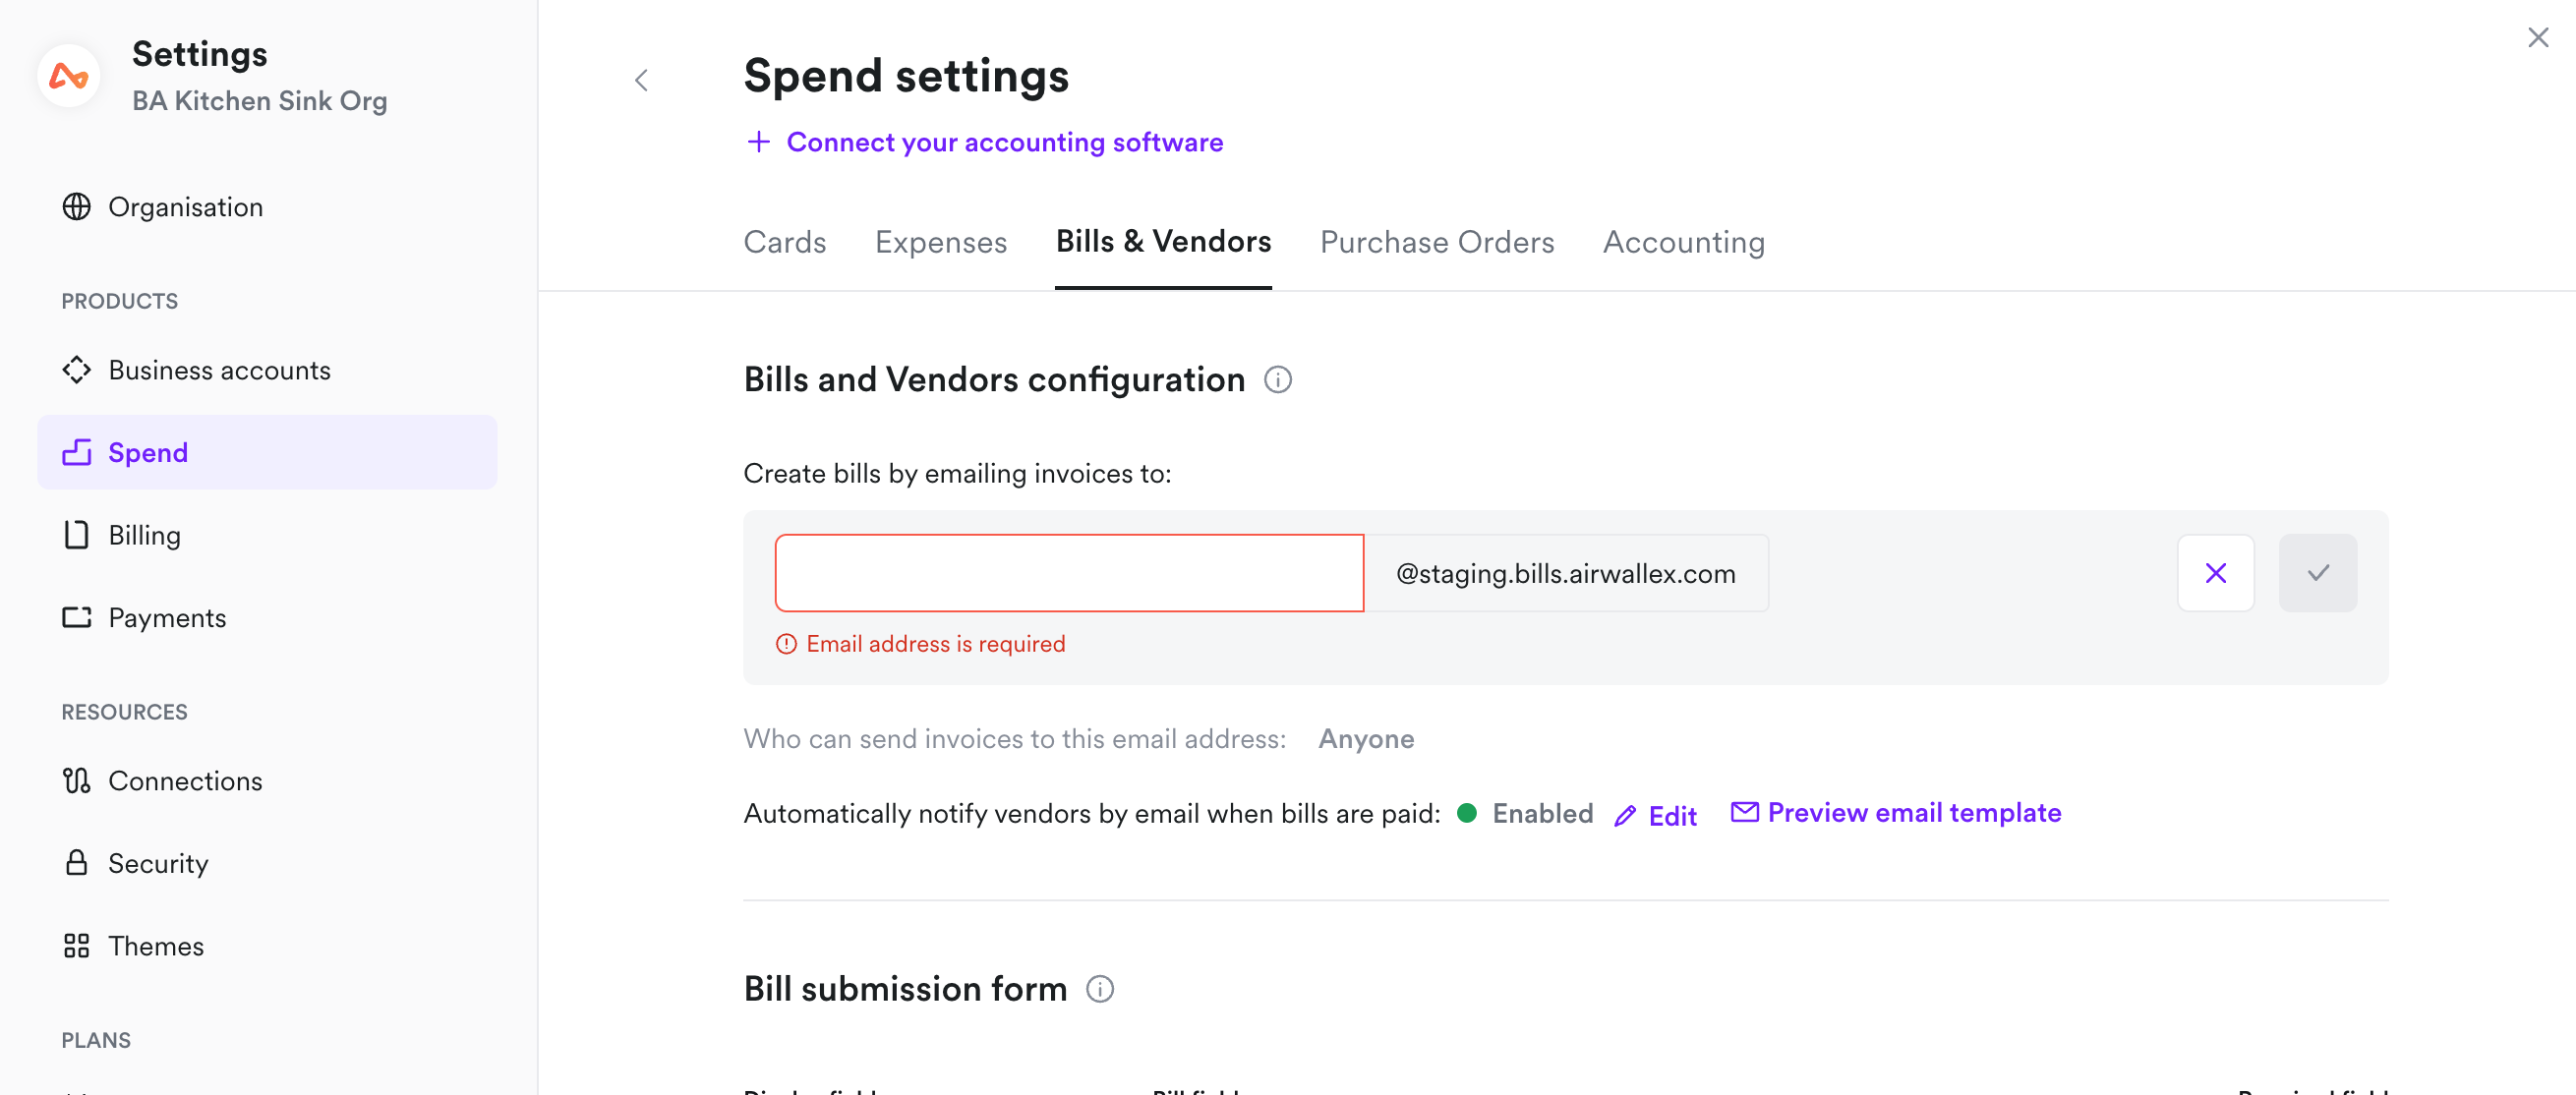
Task: Open info tooltip beside Bills and Vendors configuration
Action: (x=1277, y=380)
